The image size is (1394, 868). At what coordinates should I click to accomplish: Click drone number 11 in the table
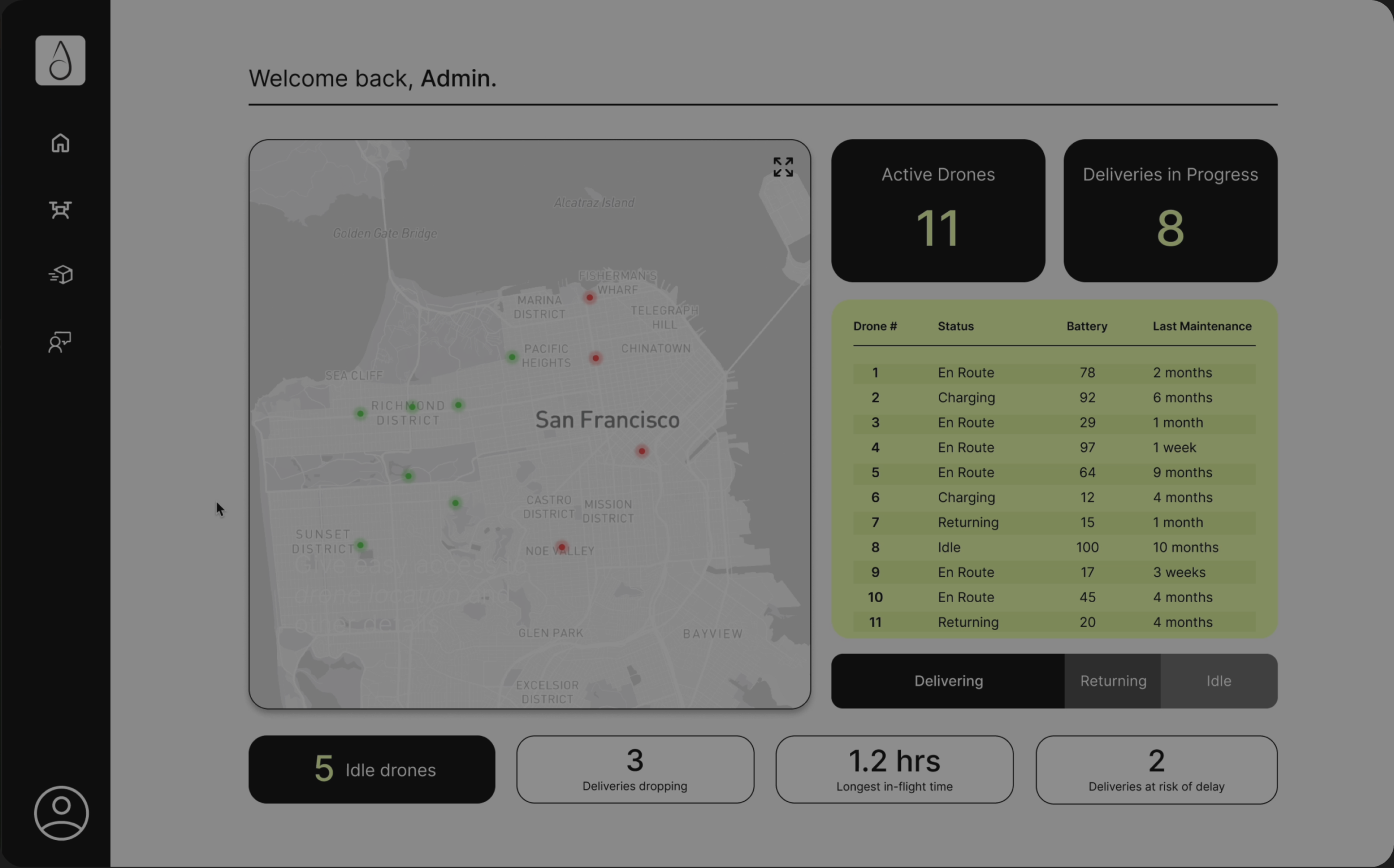(x=875, y=622)
